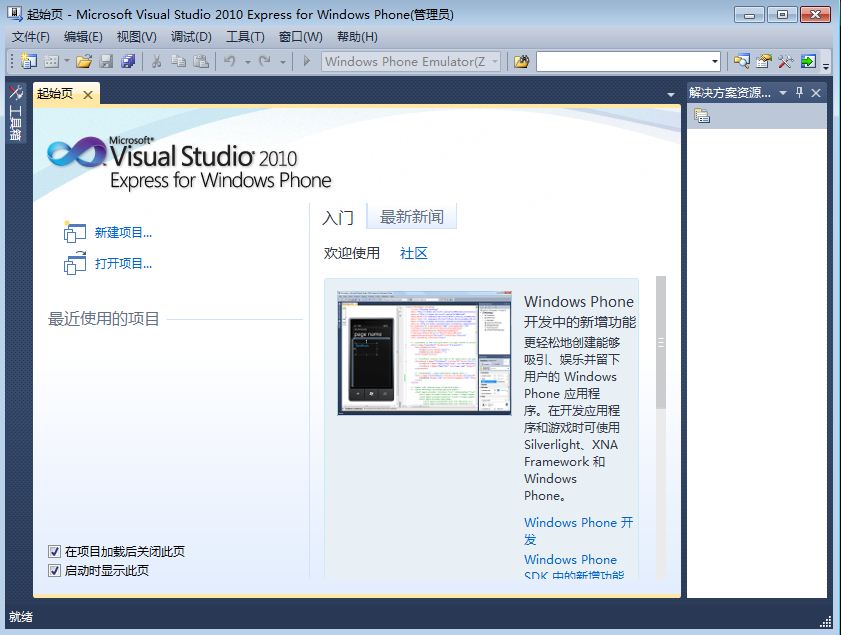Open the 编辑(E) menu
841x635 pixels.
pyautogui.click(x=83, y=36)
